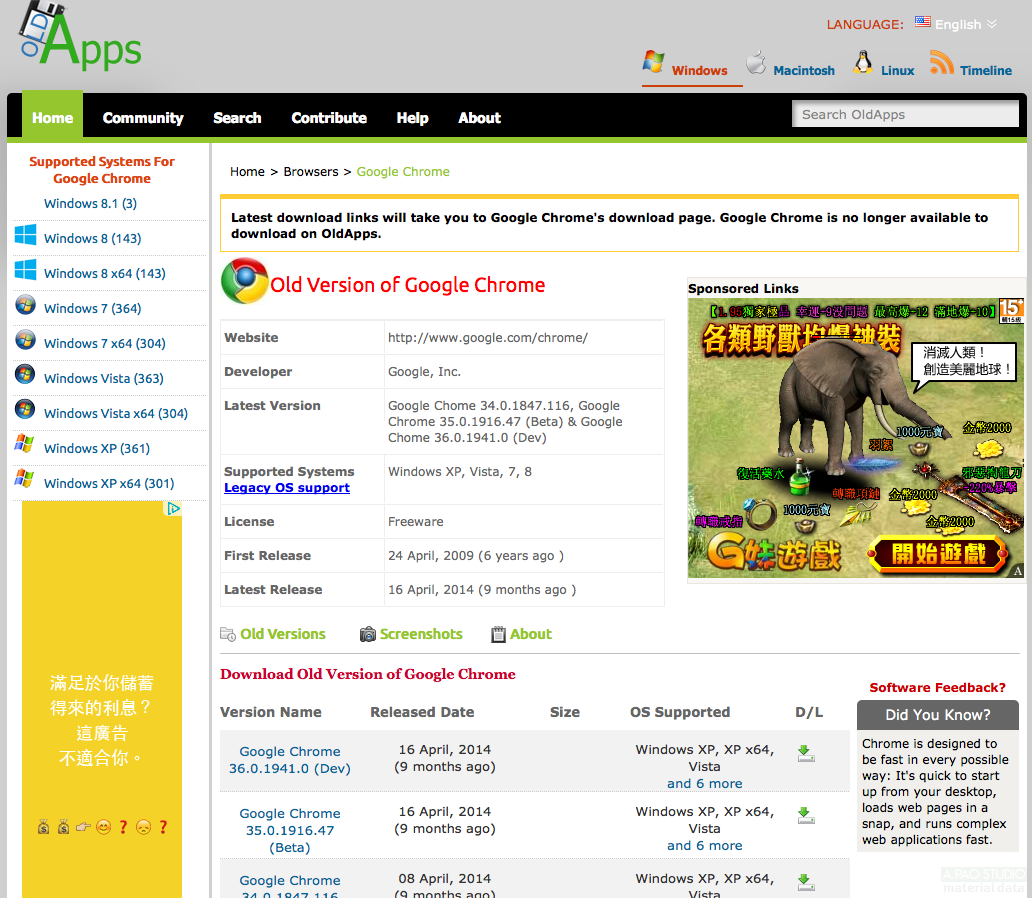This screenshot has width=1032, height=898.
Task: Open the Windows Vista x64 (304) link
Action: 116,413
